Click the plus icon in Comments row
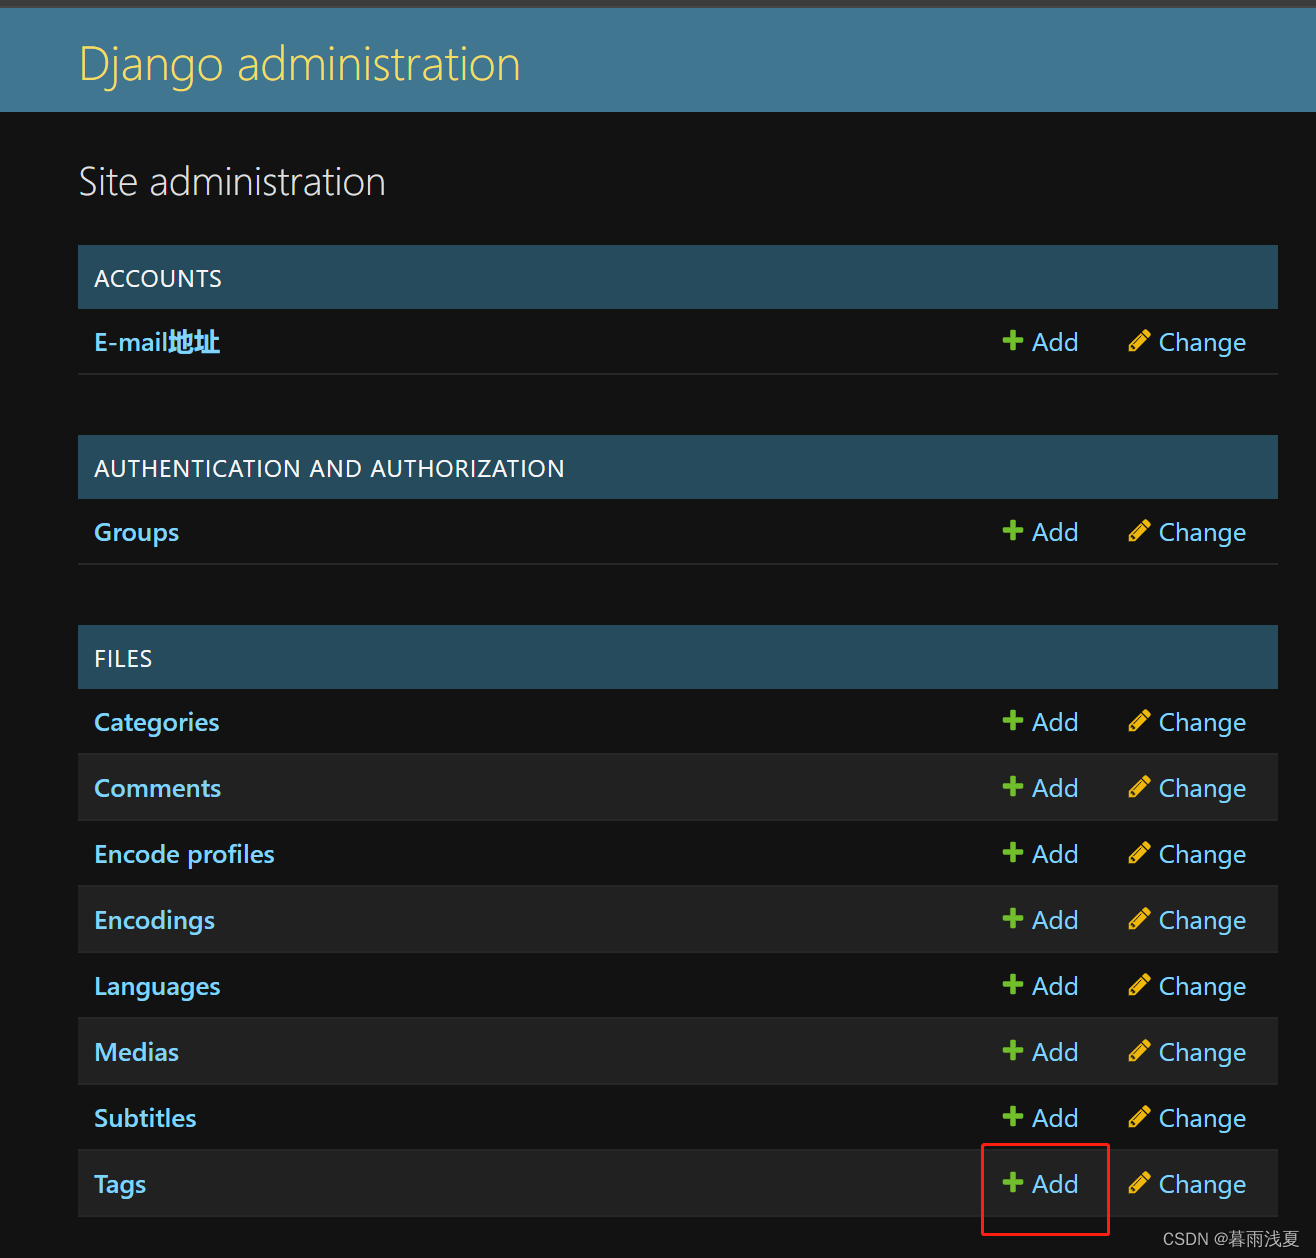This screenshot has width=1316, height=1258. (x=1013, y=787)
